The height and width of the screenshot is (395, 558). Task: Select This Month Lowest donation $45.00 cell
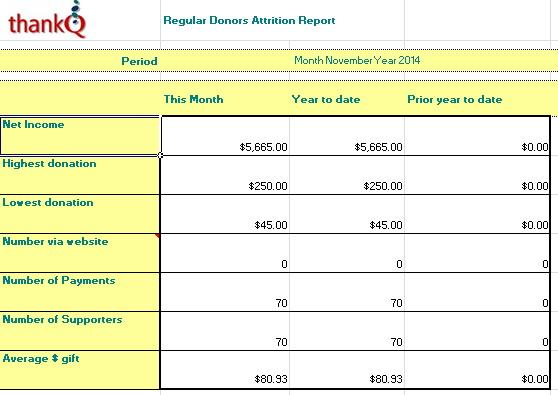pyautogui.click(x=225, y=214)
